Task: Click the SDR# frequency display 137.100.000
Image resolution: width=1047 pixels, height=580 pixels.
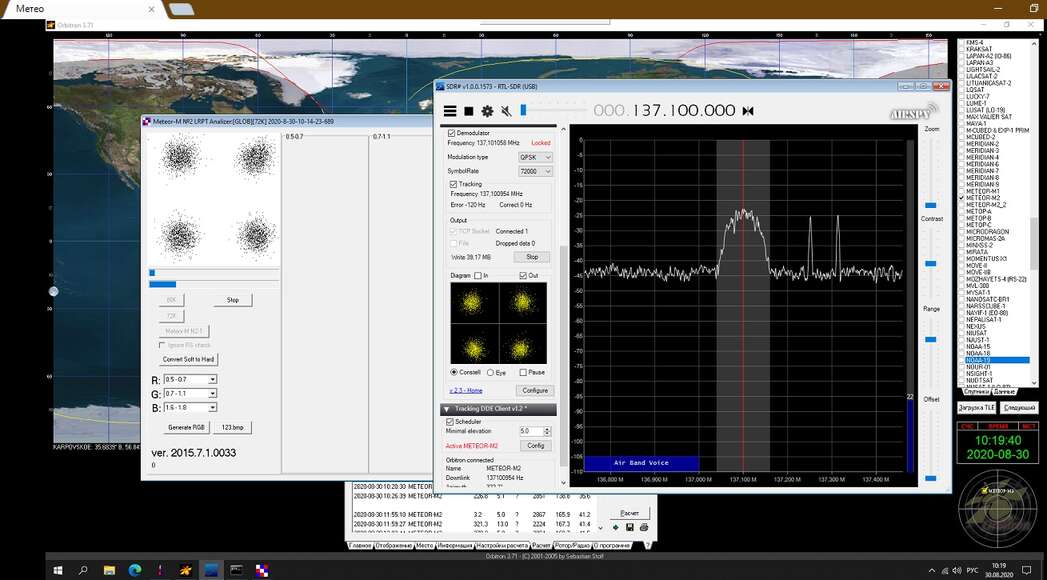Action: click(x=664, y=111)
